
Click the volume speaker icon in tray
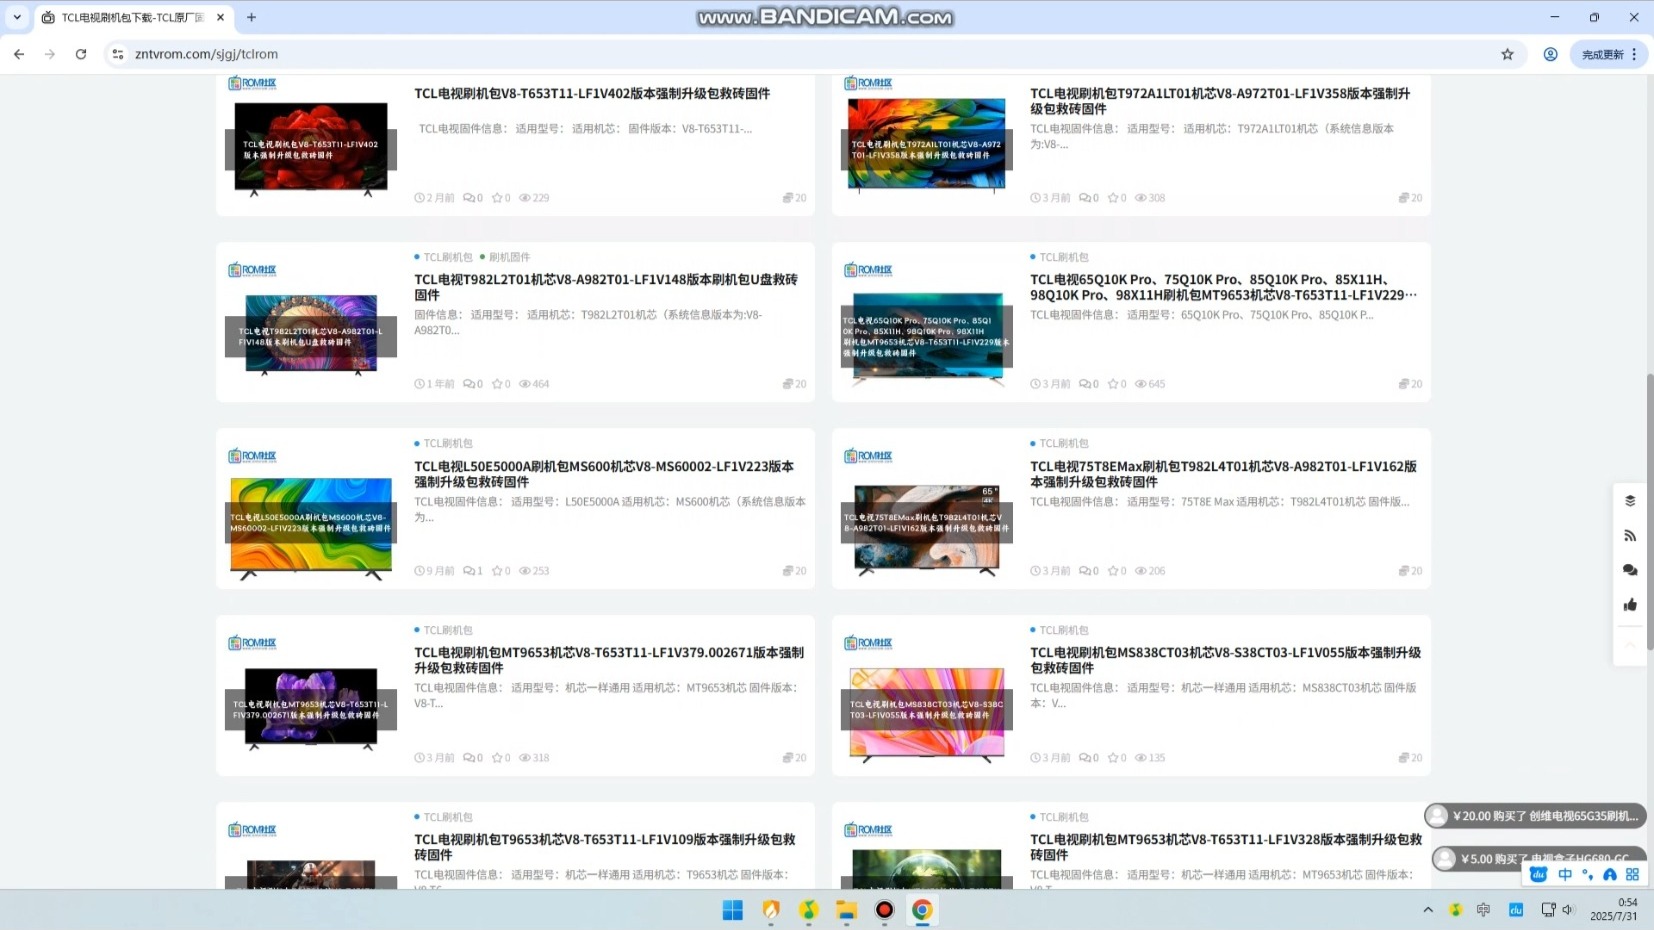1568,910
